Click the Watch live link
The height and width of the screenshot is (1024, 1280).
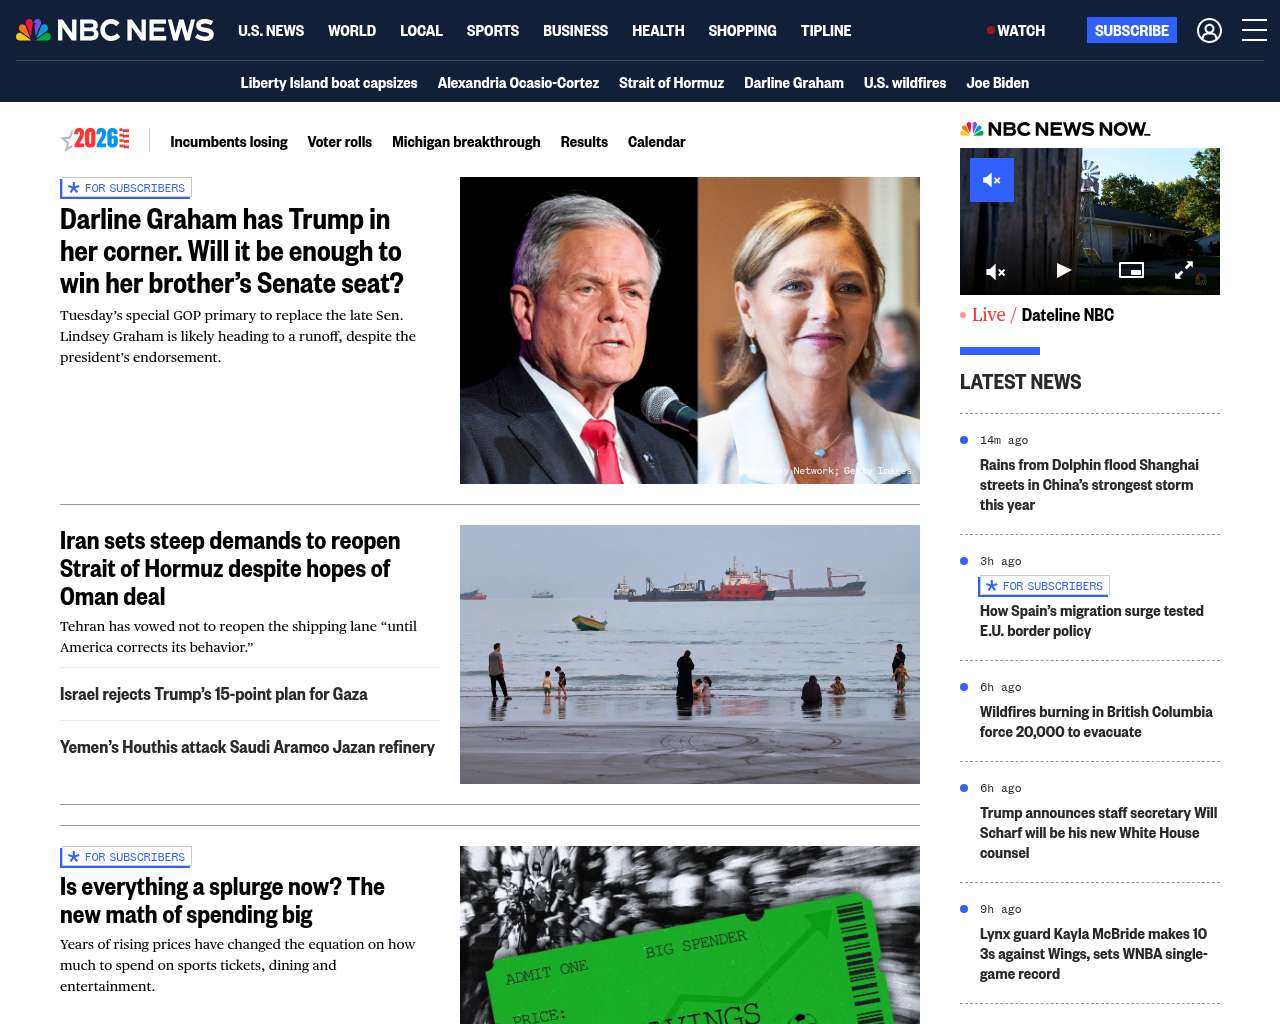coord(1016,31)
